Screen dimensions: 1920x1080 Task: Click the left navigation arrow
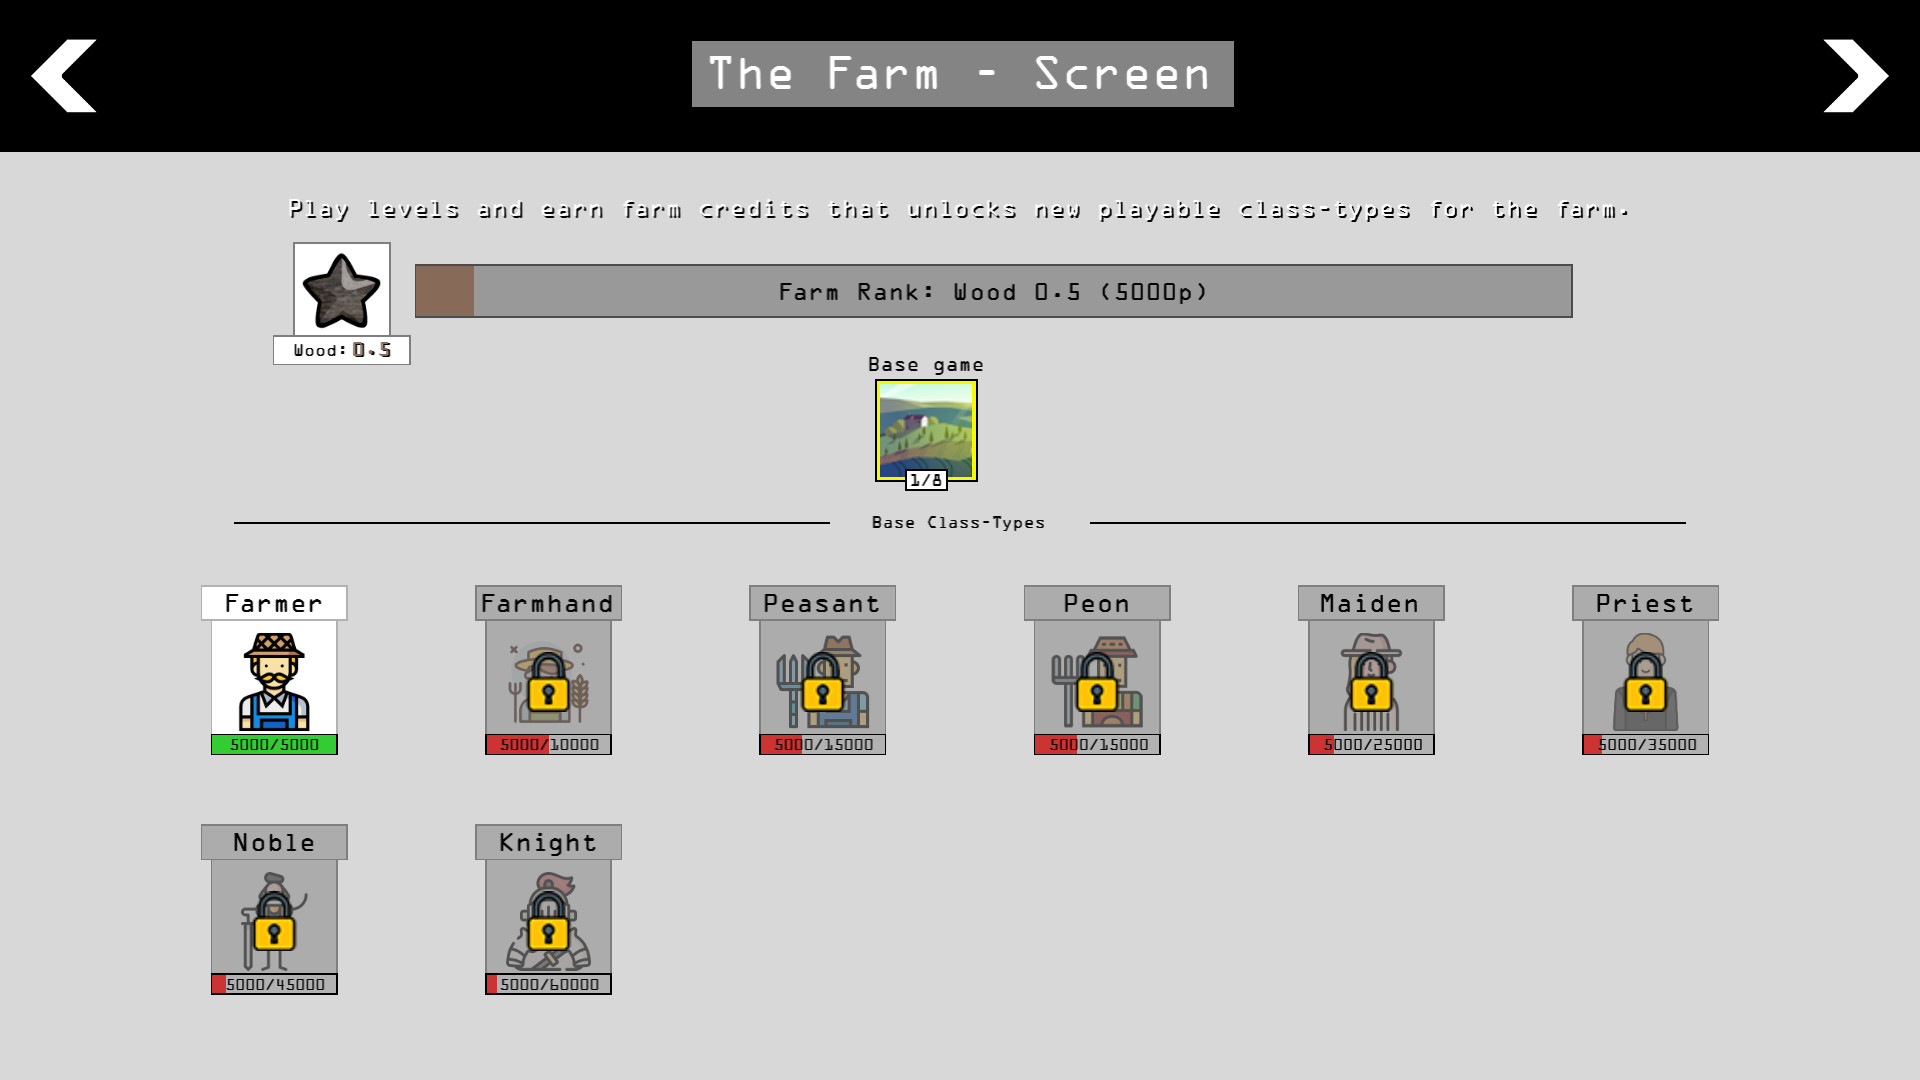pos(62,75)
